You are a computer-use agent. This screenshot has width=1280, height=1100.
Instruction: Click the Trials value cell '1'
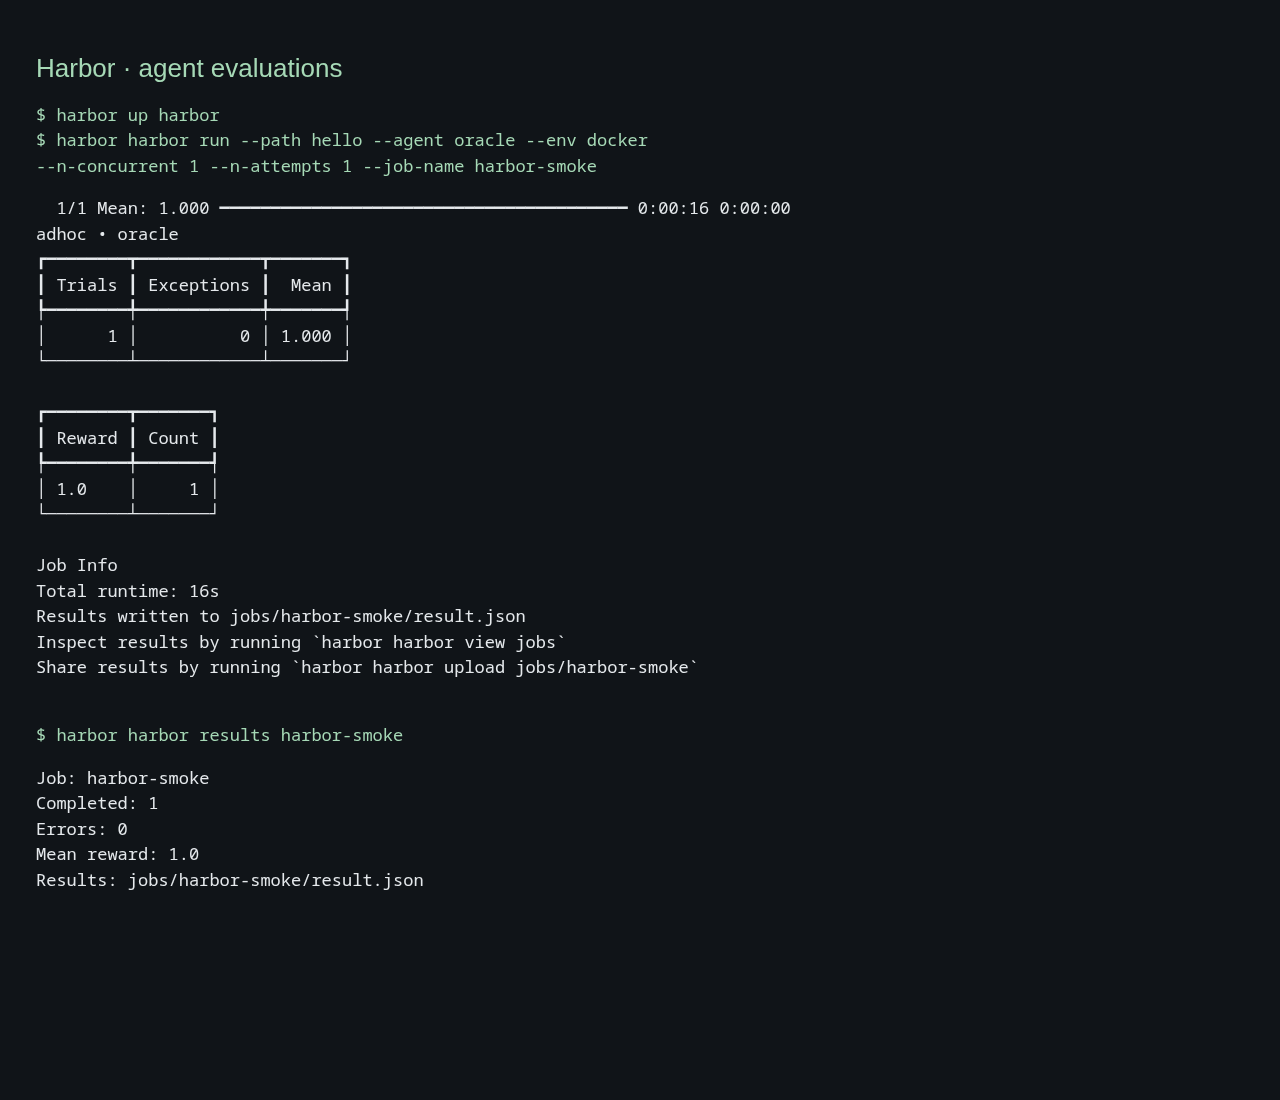click(113, 336)
